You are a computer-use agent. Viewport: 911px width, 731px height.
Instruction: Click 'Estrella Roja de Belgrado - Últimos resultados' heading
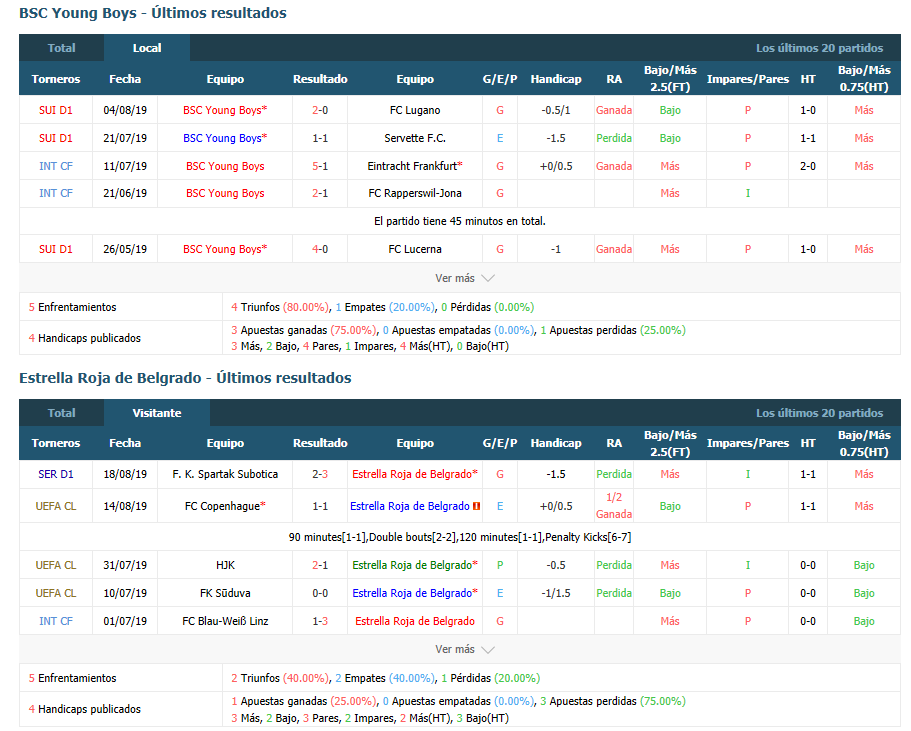tap(185, 378)
